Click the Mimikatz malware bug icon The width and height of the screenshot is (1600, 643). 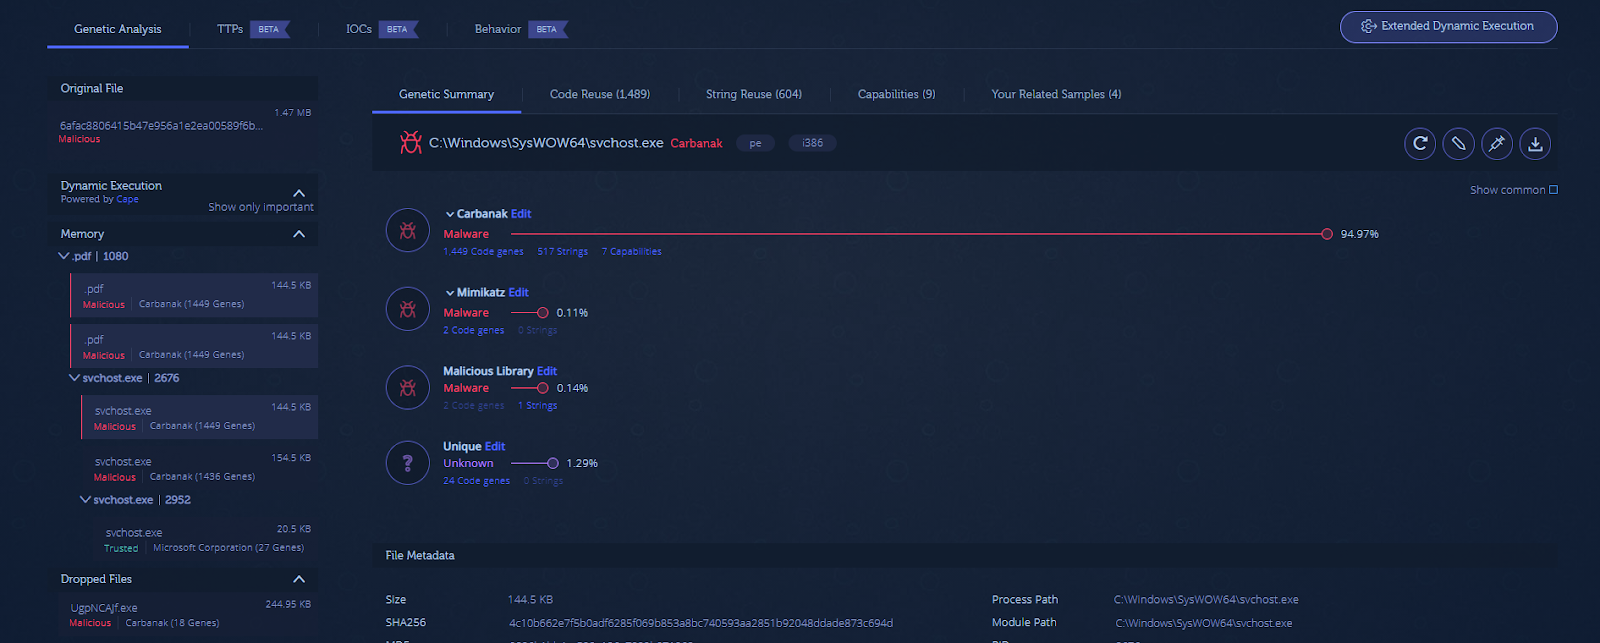point(408,310)
